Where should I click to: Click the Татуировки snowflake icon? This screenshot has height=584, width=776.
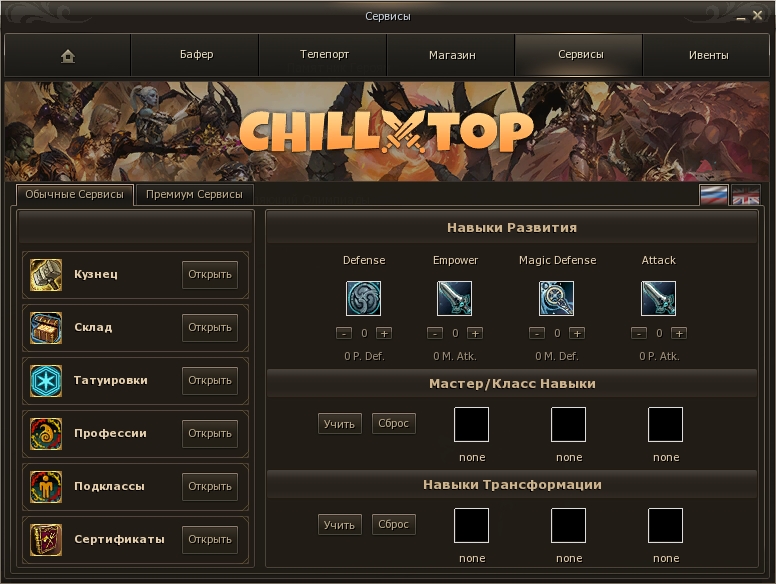coord(46,381)
